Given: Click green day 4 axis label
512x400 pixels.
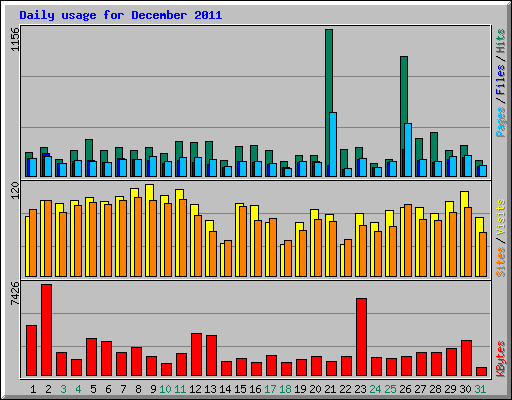Looking at the screenshot, I should (x=78, y=389).
